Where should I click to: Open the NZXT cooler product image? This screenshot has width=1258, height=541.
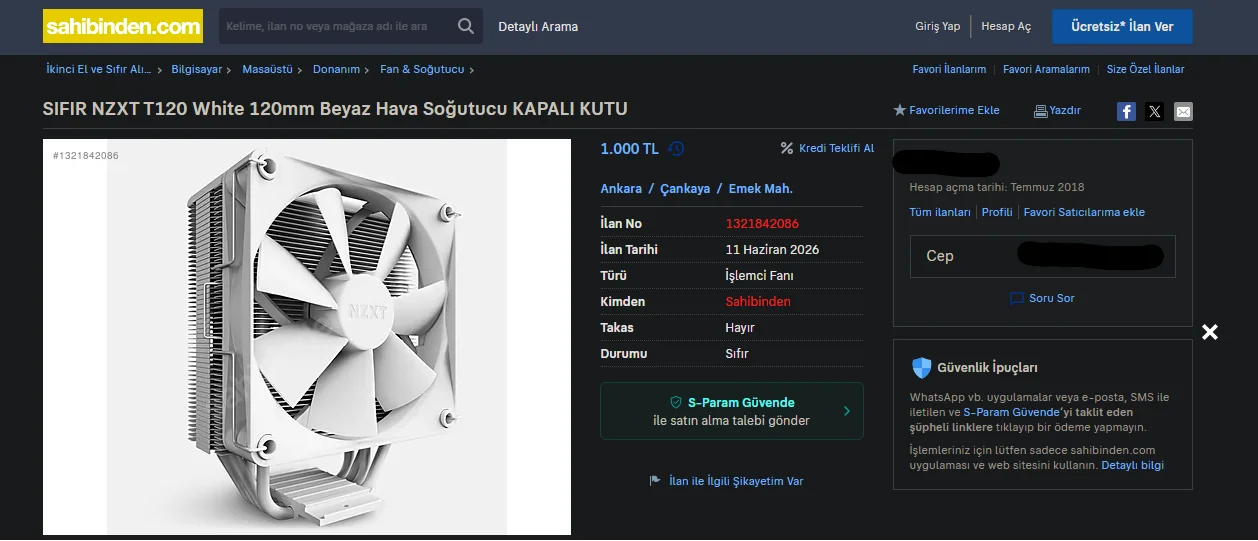click(307, 337)
